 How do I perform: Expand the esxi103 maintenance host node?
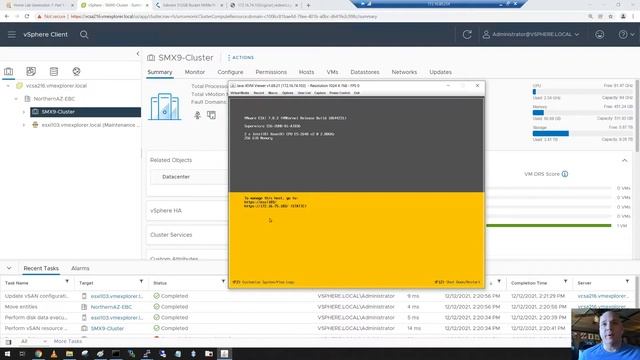[24, 125]
